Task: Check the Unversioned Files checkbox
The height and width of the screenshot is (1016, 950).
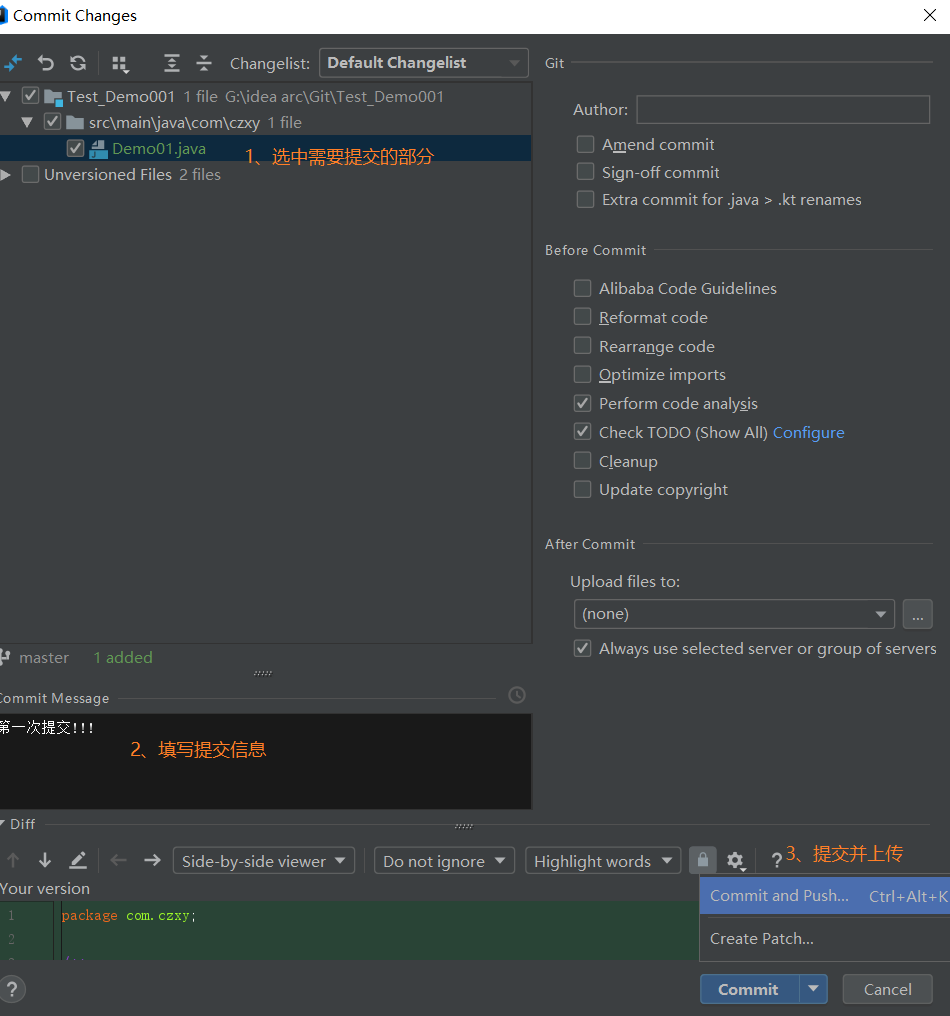Action: tap(30, 174)
